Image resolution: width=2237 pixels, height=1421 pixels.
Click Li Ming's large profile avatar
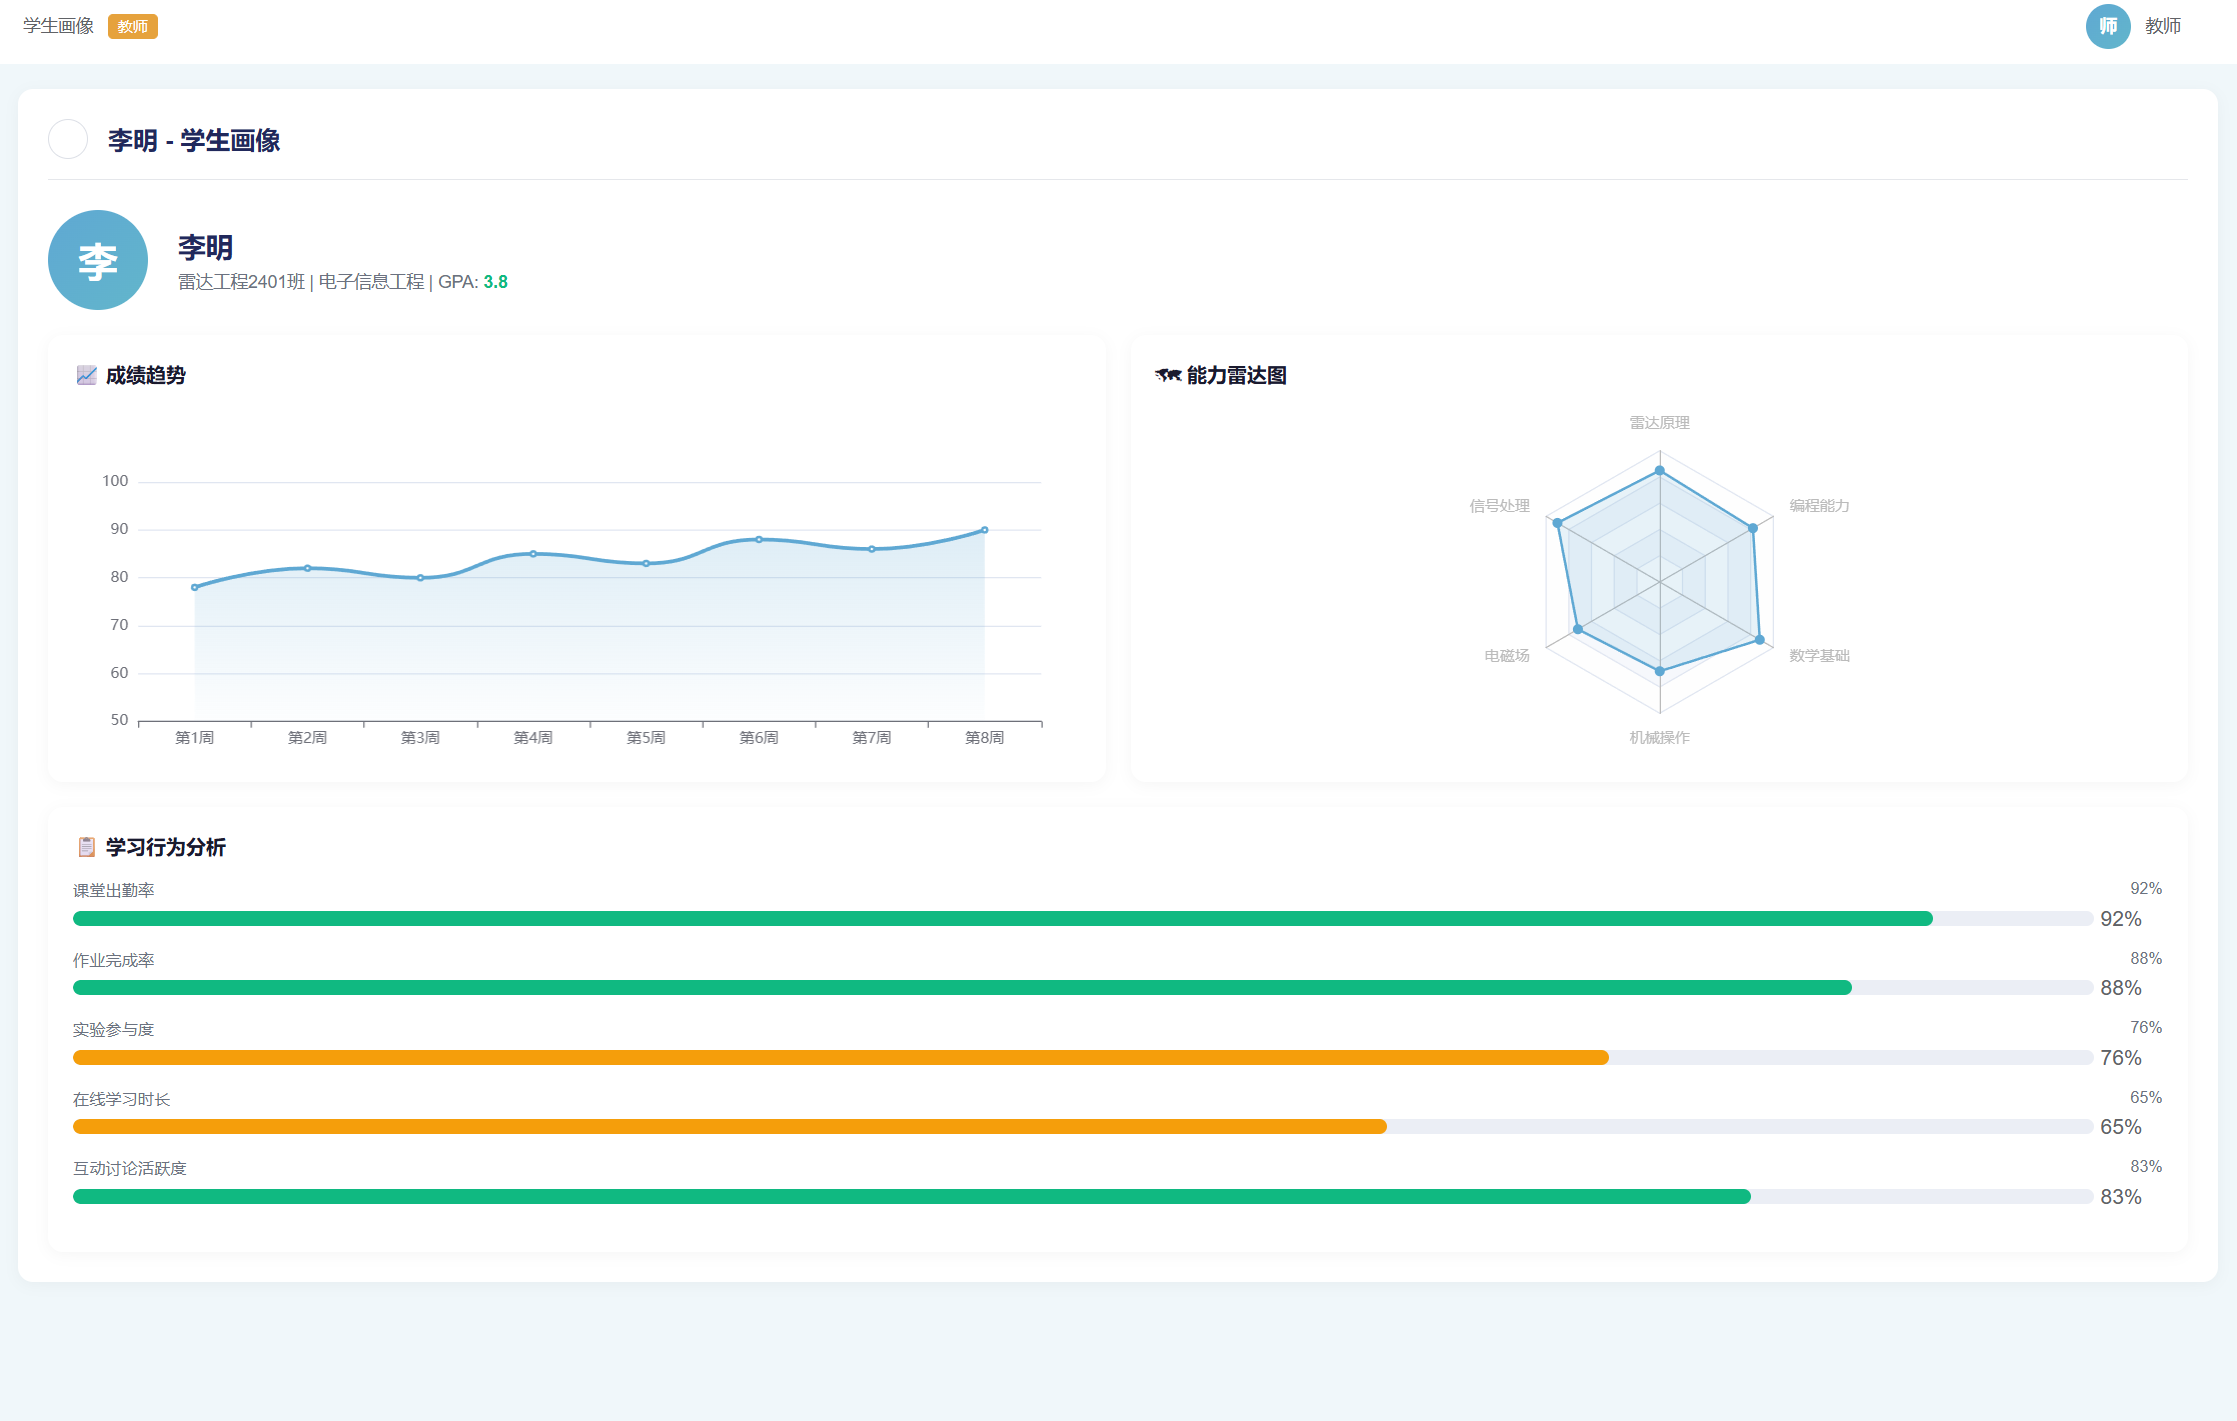[98, 260]
